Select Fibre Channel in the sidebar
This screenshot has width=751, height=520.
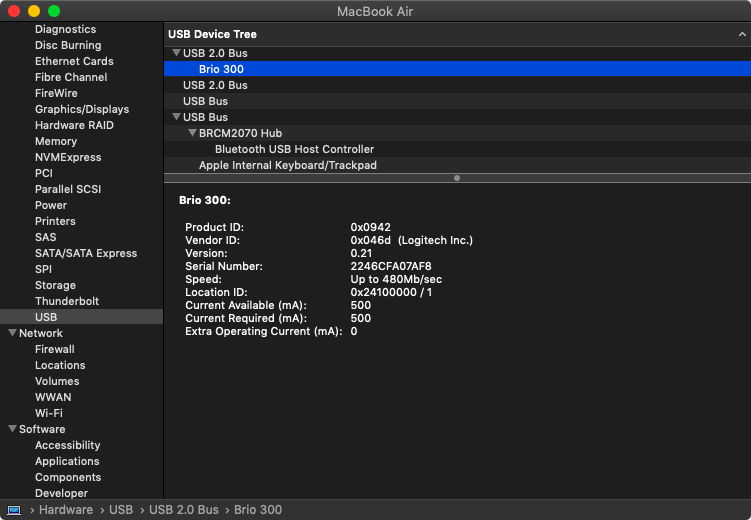pos(71,77)
